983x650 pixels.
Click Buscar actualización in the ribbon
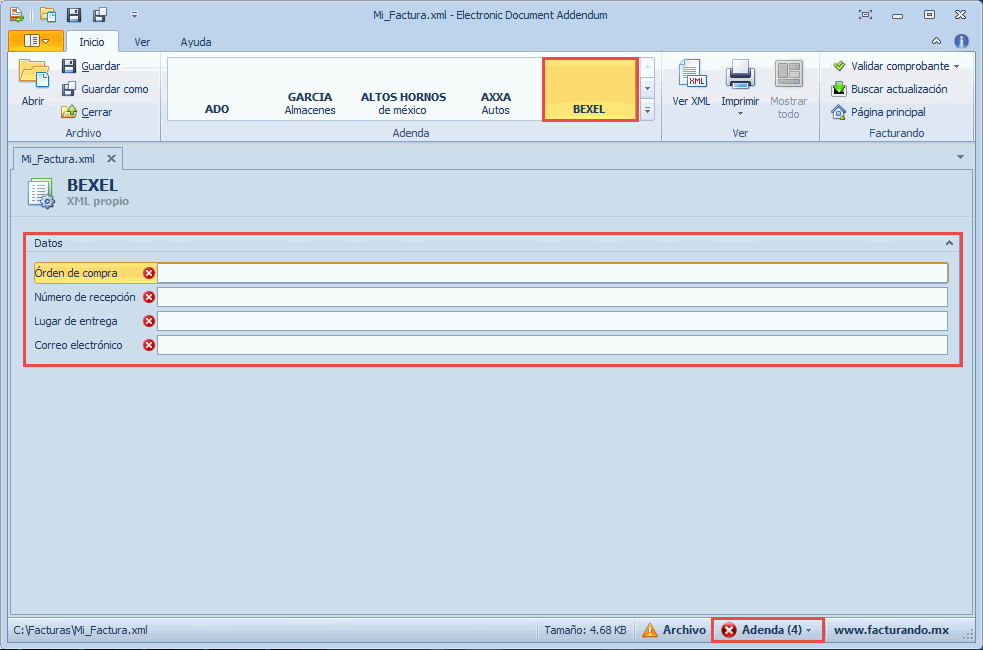pyautogui.click(x=890, y=89)
